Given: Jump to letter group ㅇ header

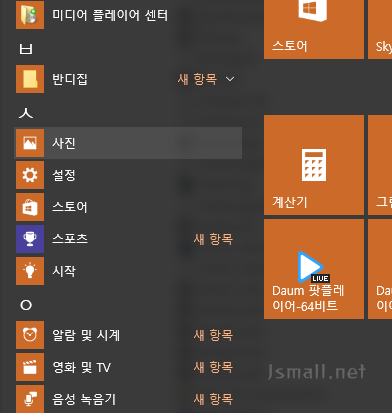Looking at the screenshot, I should tap(26, 305).
